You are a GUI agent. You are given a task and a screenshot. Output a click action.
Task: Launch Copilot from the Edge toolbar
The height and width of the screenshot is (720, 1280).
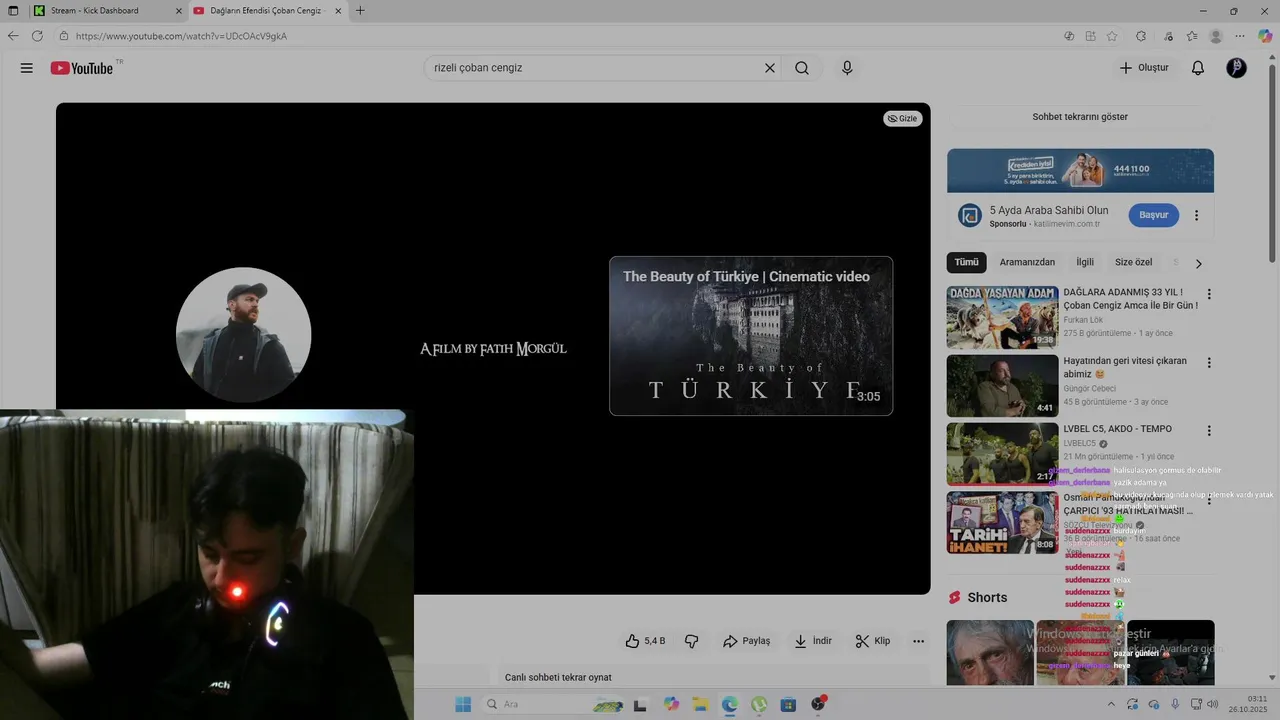(x=1265, y=36)
